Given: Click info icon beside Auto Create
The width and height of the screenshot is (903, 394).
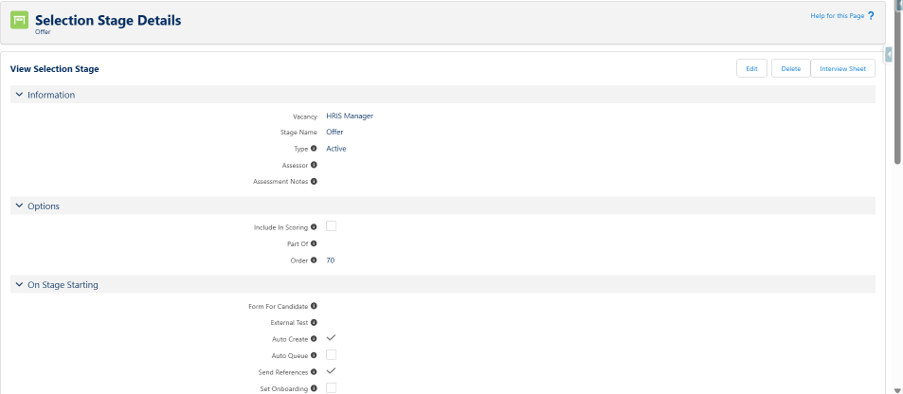Looking at the screenshot, I should (314, 339).
